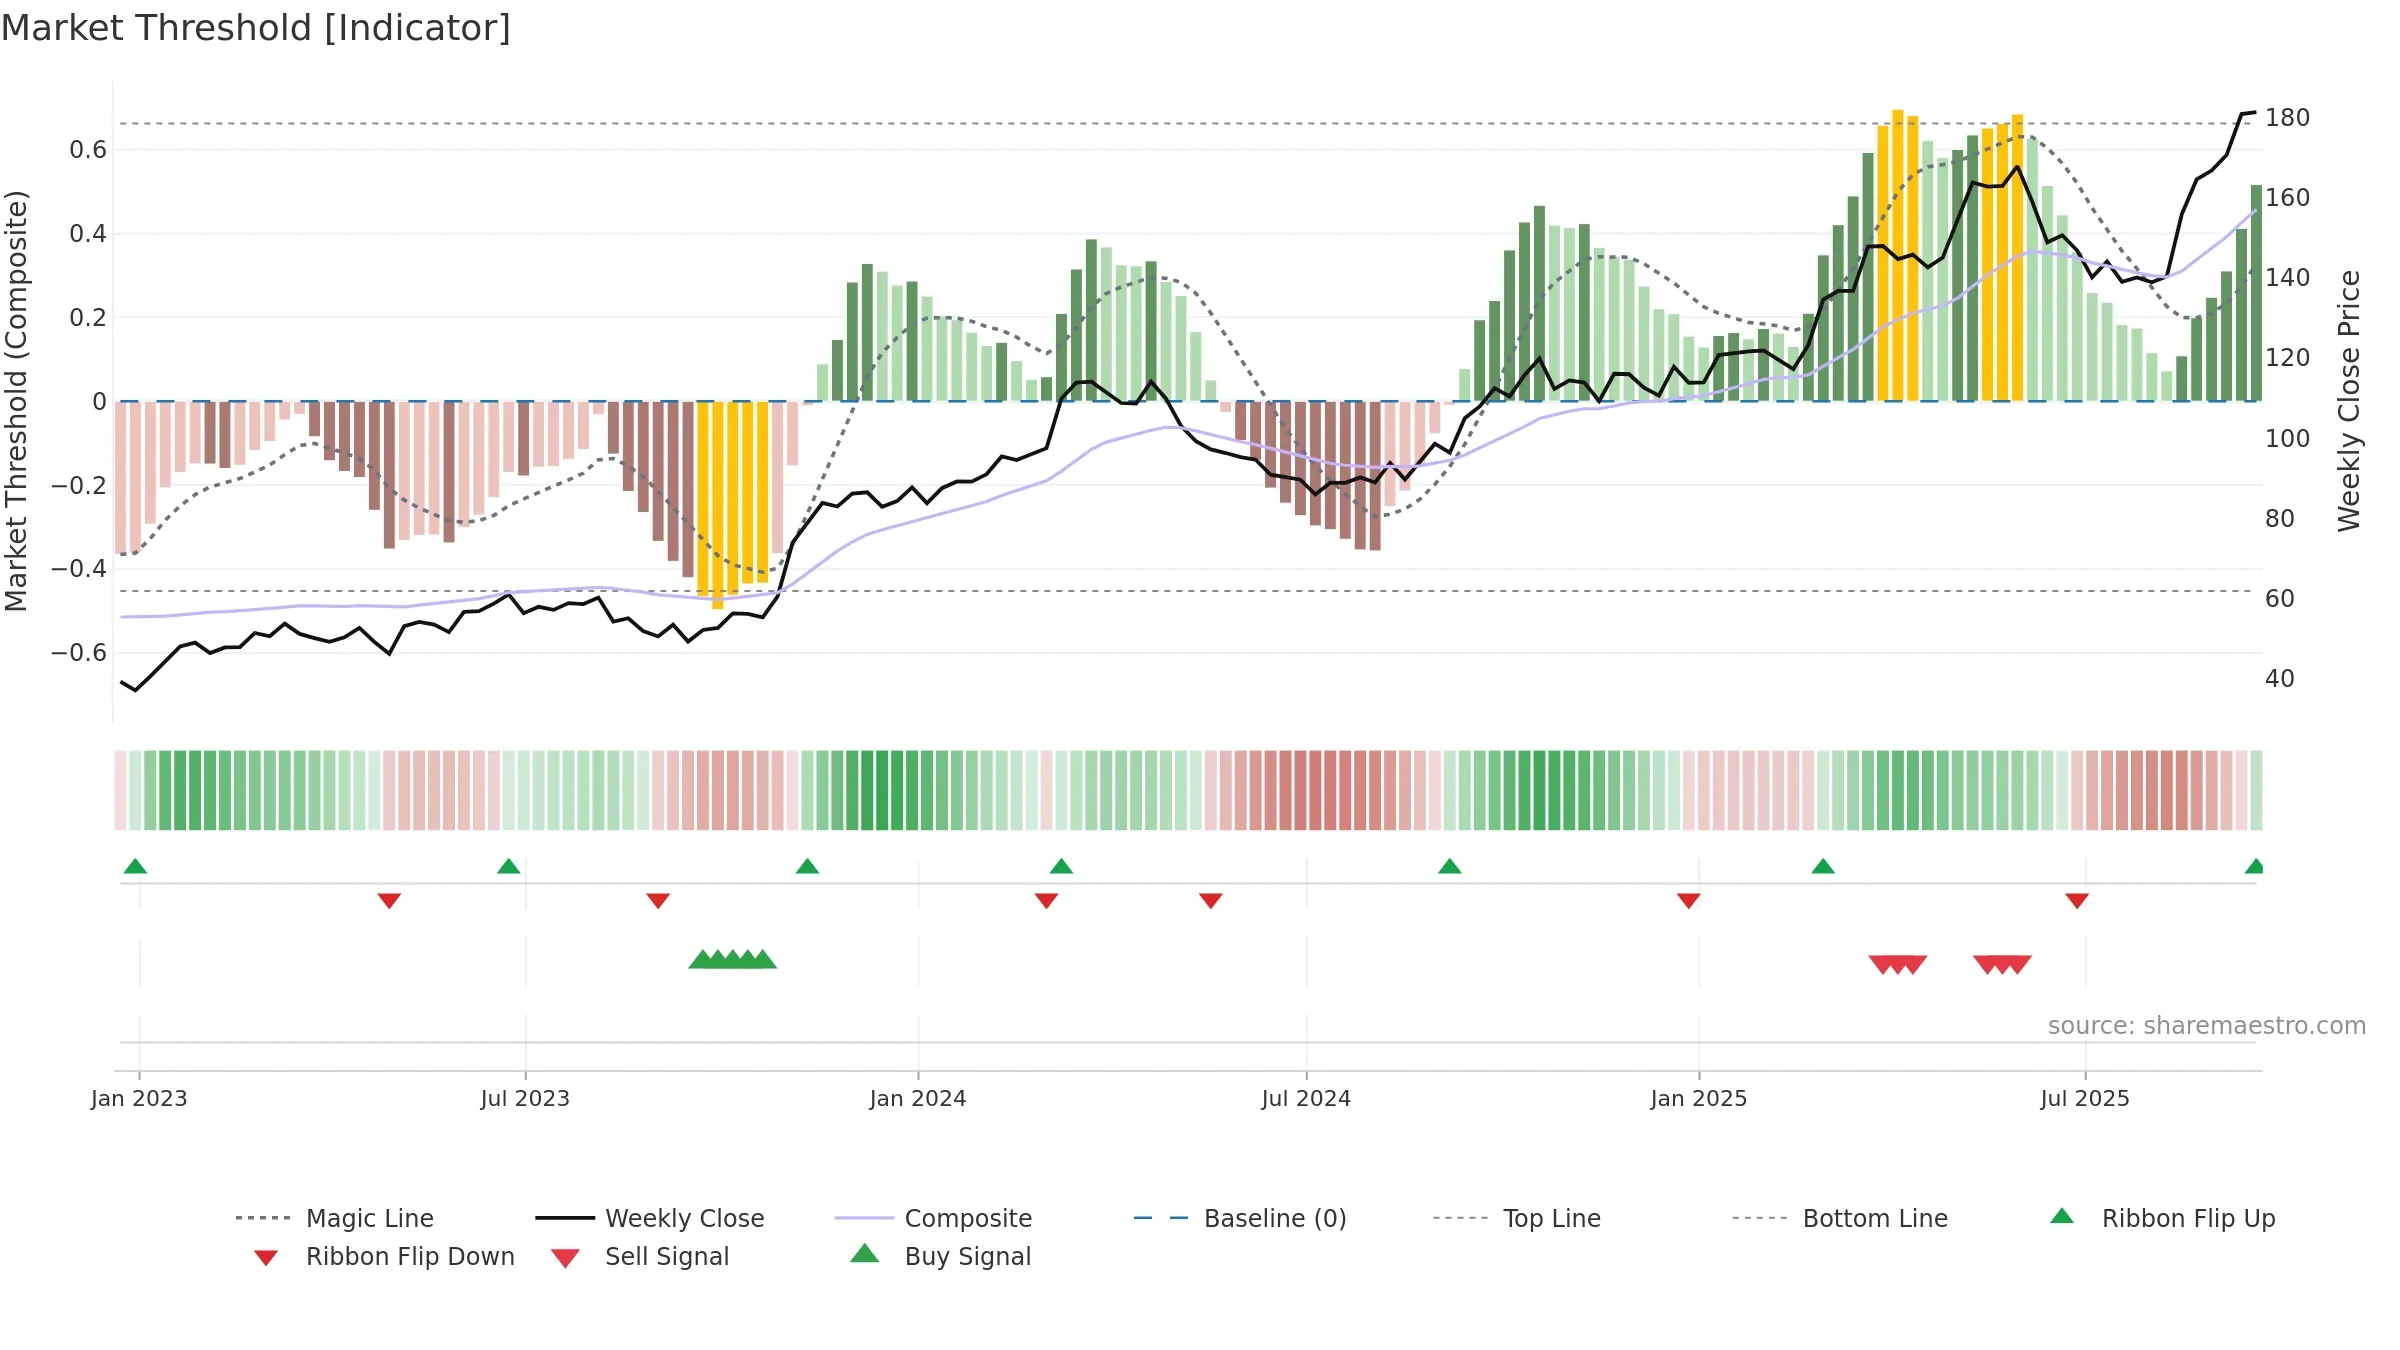2400x1350 pixels.
Task: Select the Ribbon Flip Down marker in Sep 2023
Action: coord(658,901)
